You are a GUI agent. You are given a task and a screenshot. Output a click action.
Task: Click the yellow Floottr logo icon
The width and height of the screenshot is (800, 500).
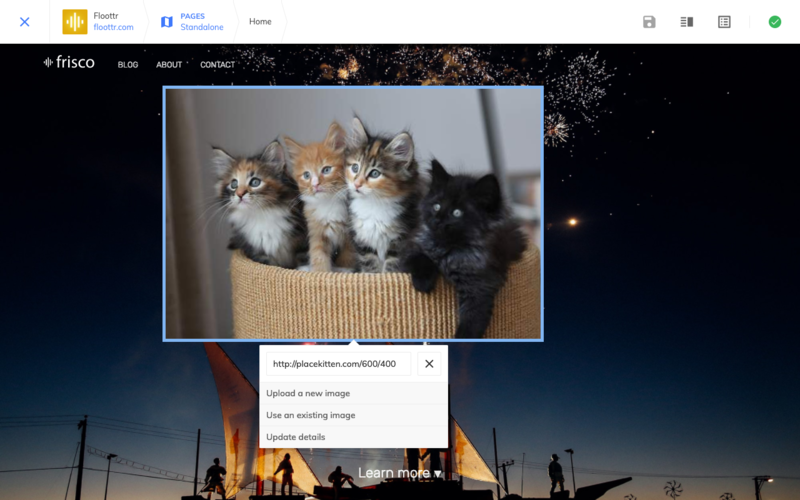click(x=75, y=22)
